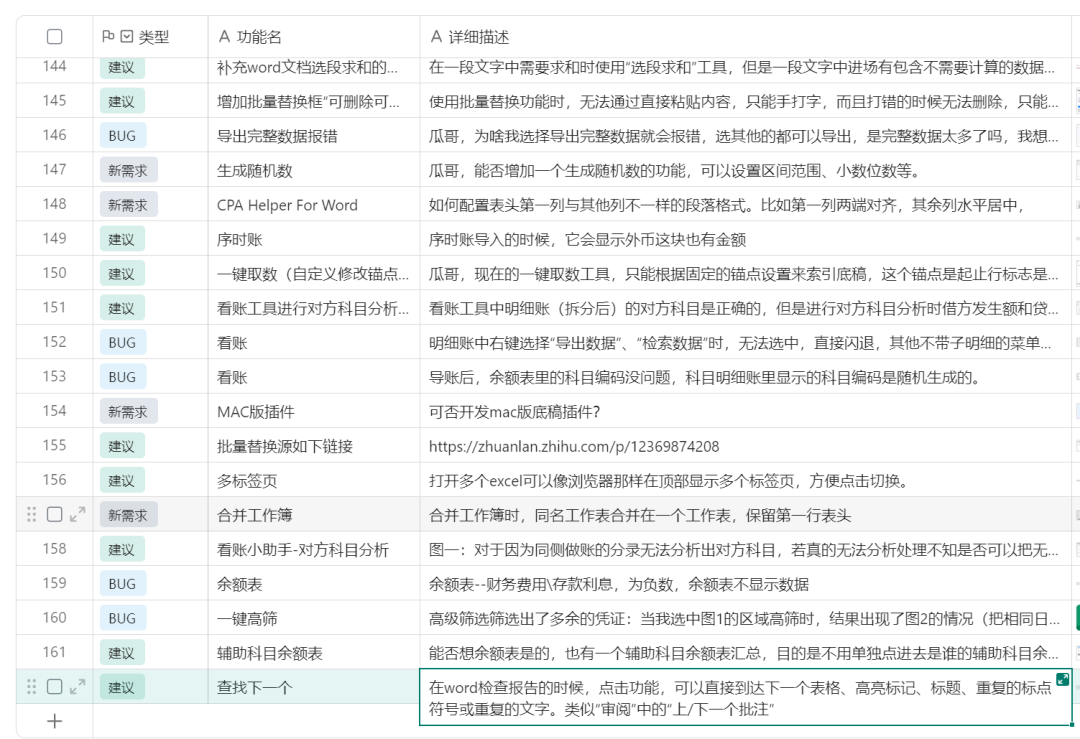Expand record 162 with the expand arrows
Image resolution: width=1080 pixels, height=739 pixels.
click(x=76, y=687)
